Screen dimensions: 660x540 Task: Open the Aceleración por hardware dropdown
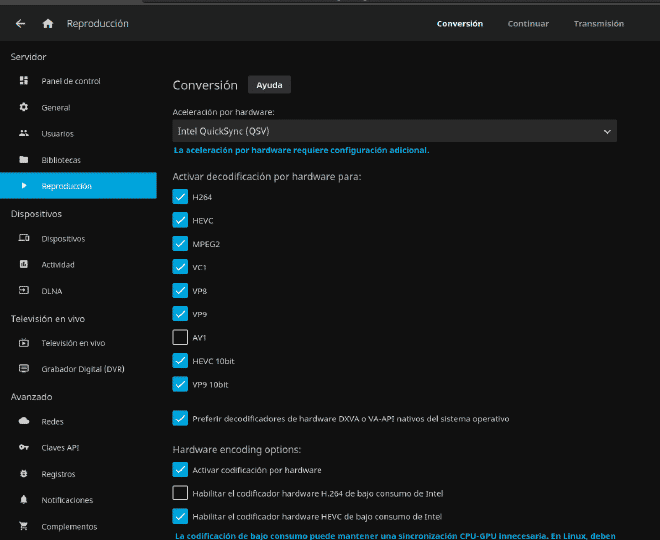394,131
